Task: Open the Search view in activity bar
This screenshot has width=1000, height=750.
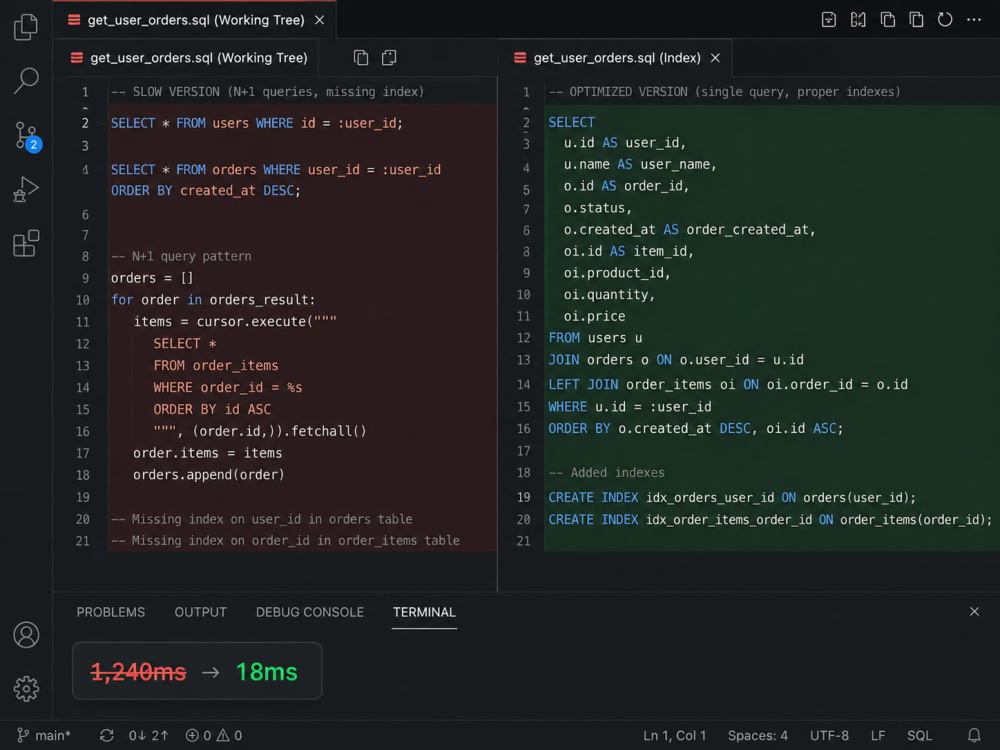Action: [x=26, y=80]
